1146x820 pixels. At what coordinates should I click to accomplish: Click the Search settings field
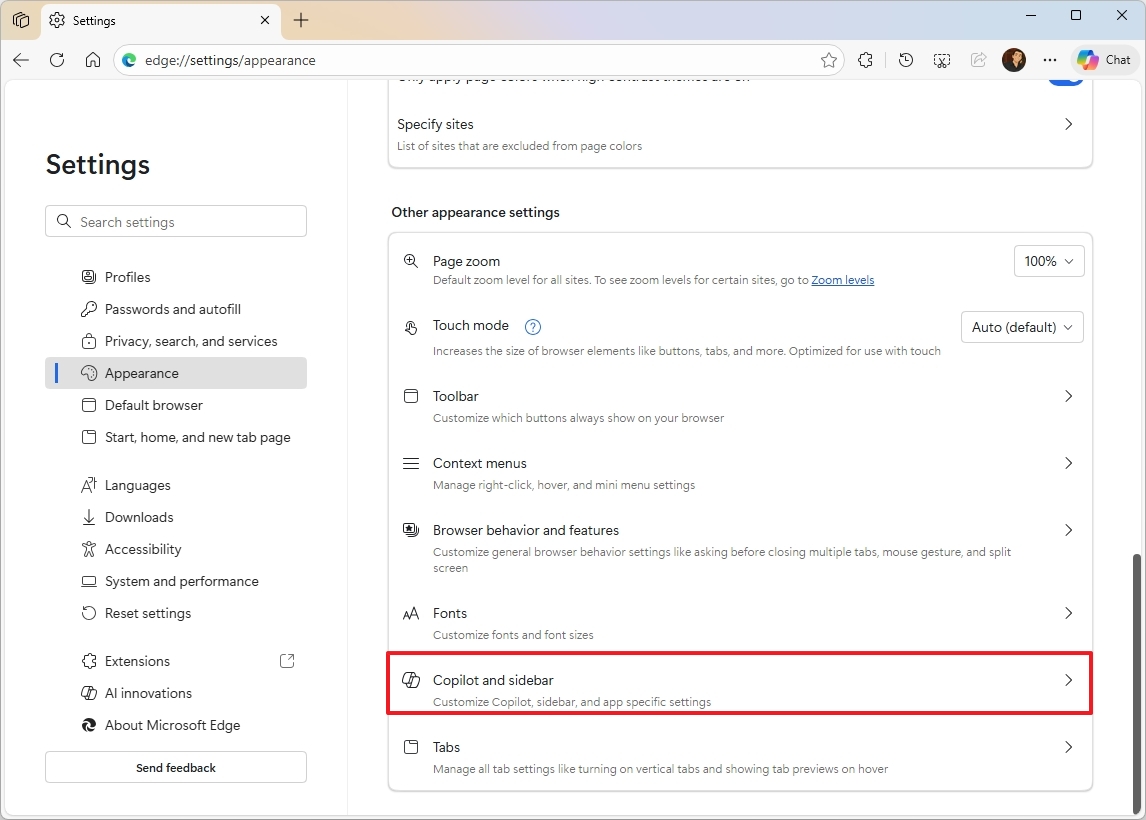(x=175, y=221)
